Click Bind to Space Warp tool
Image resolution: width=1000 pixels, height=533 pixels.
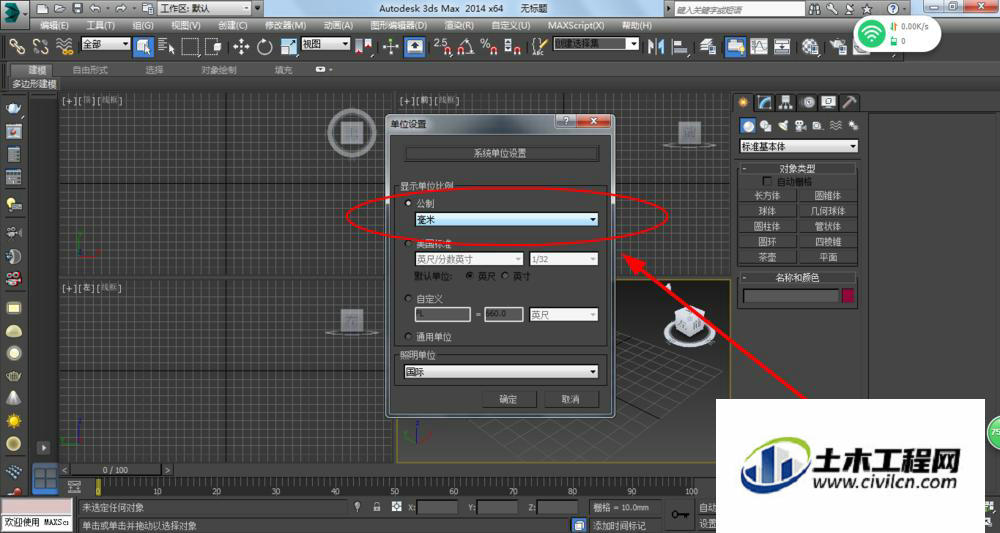click(x=64, y=46)
